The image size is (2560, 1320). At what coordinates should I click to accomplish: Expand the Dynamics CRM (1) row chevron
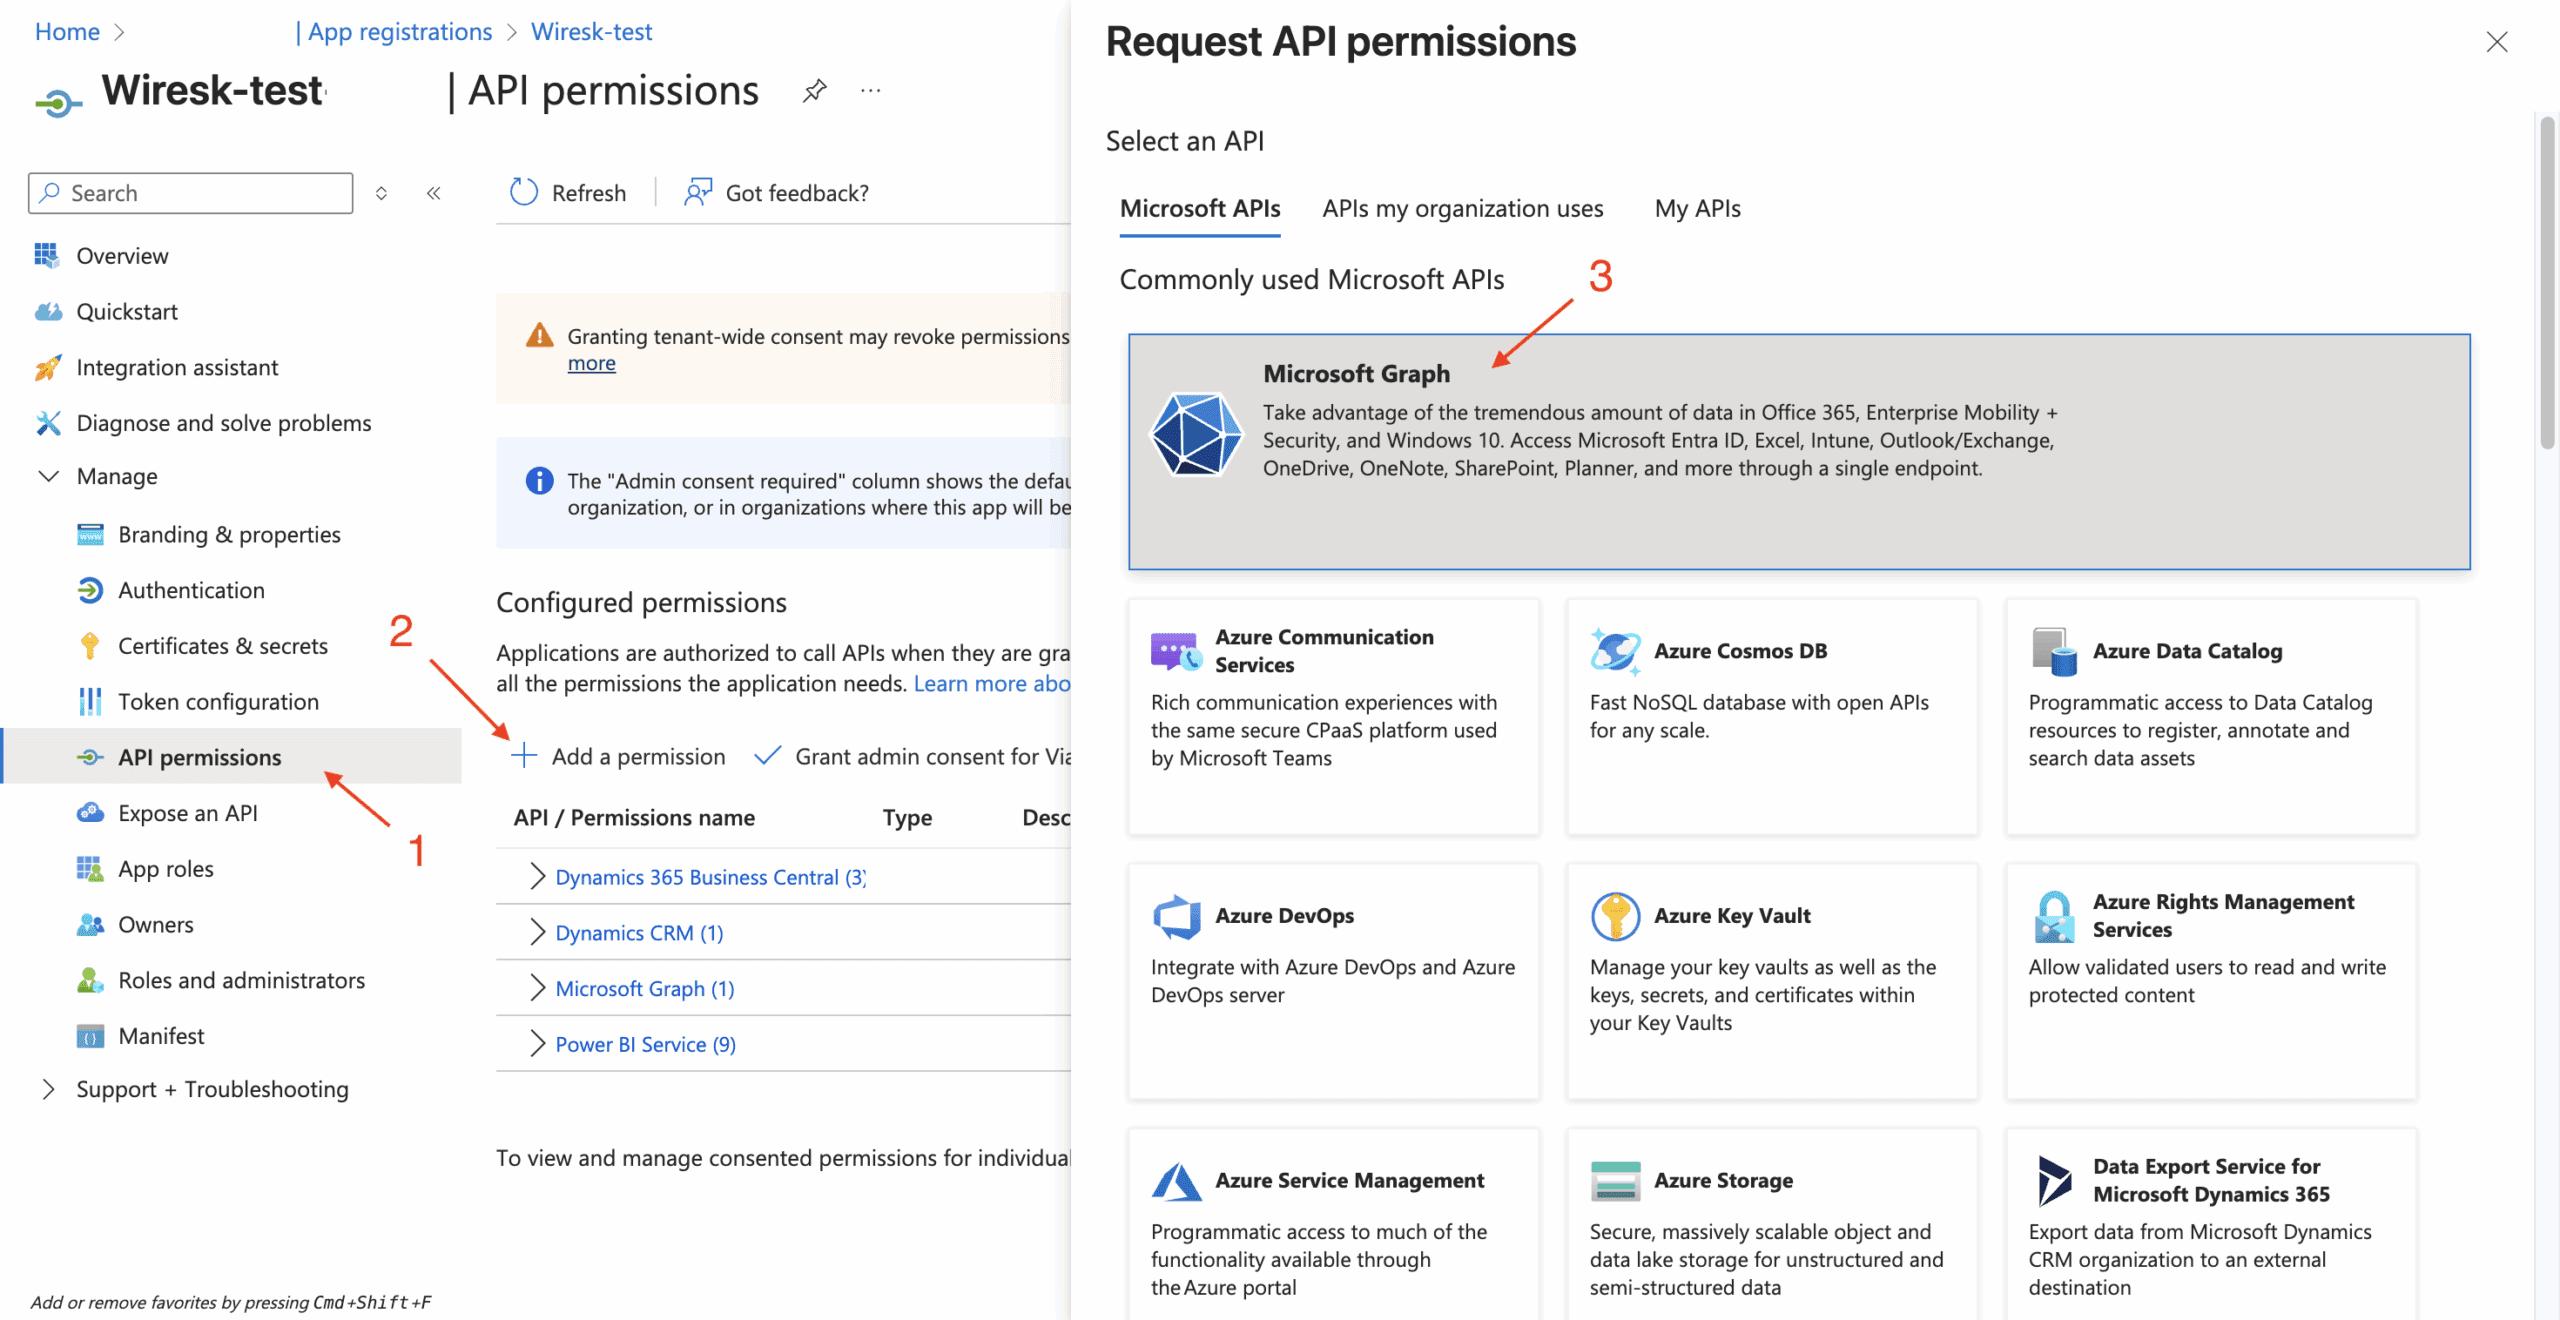tap(537, 932)
